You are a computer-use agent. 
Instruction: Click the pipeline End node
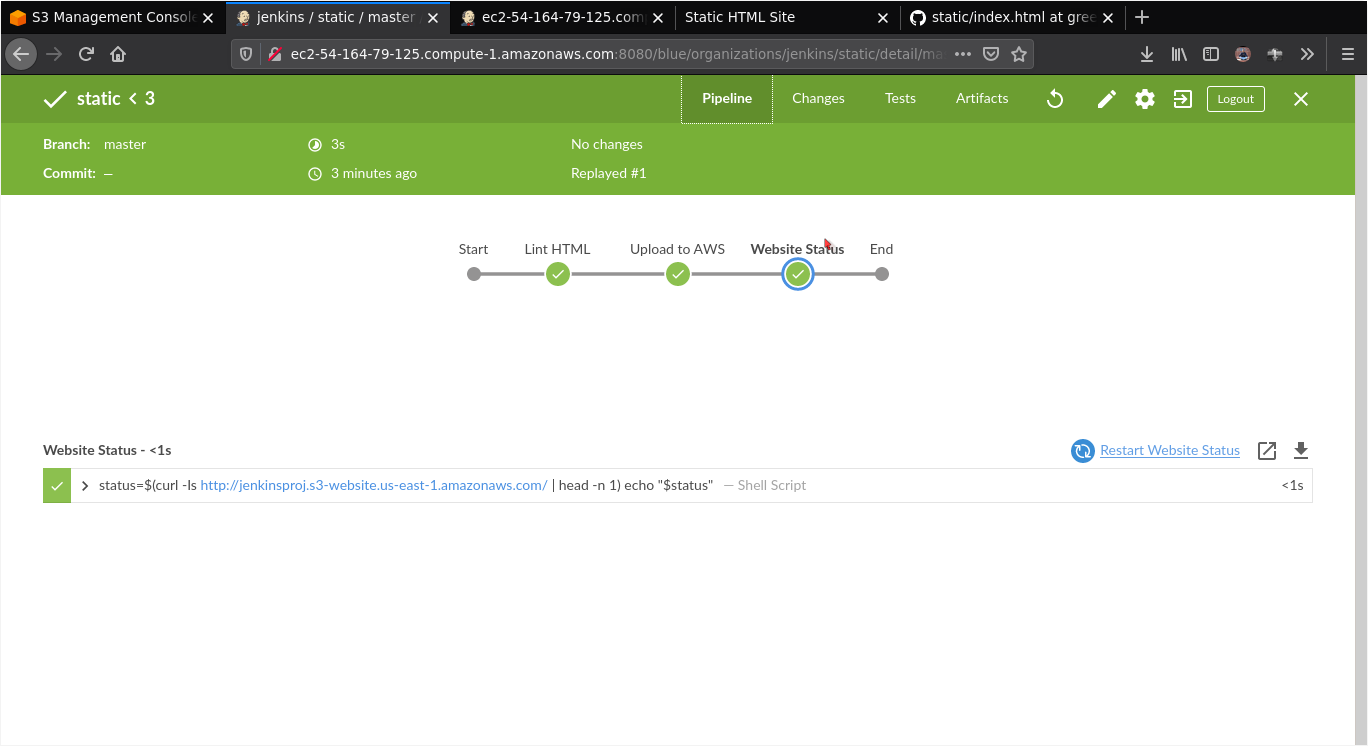[882, 274]
